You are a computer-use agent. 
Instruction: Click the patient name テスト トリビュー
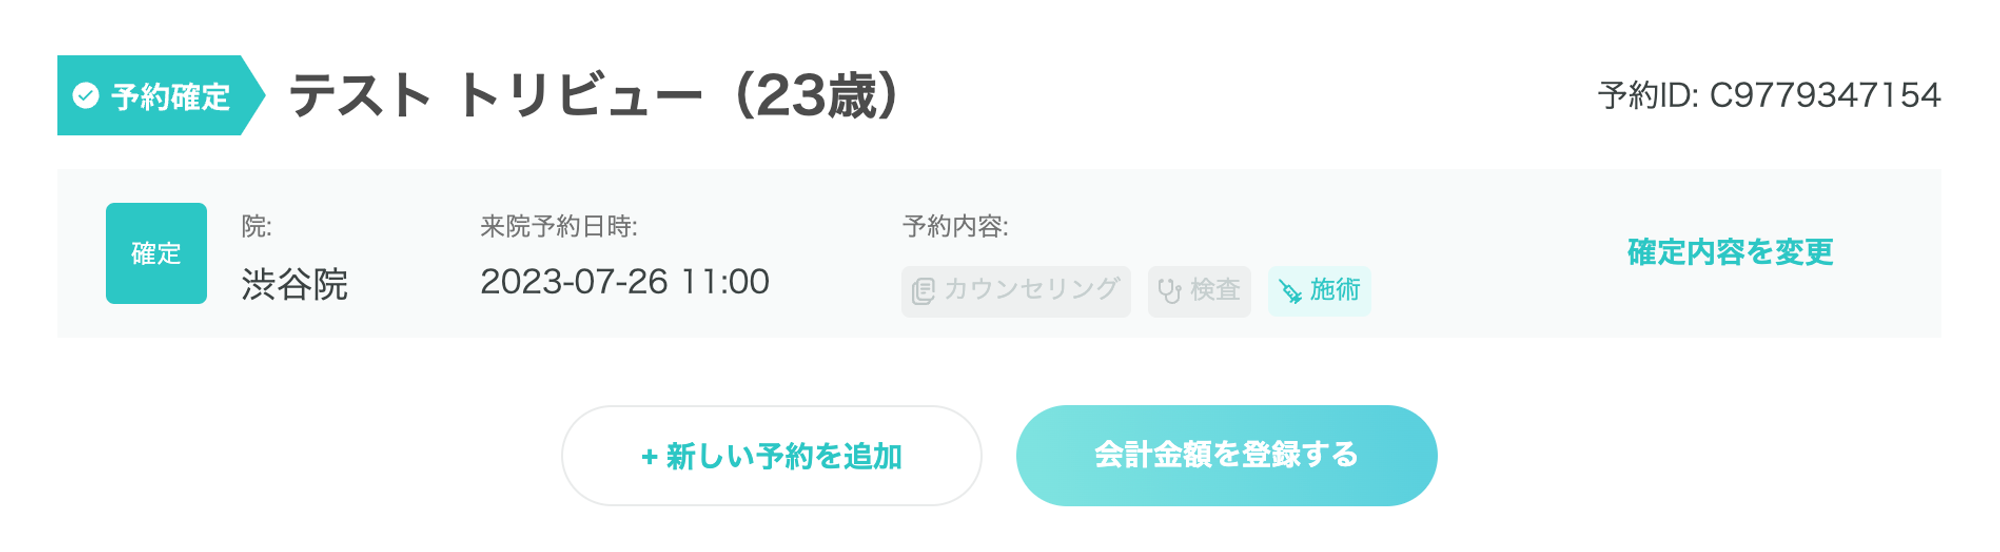[x=496, y=97]
